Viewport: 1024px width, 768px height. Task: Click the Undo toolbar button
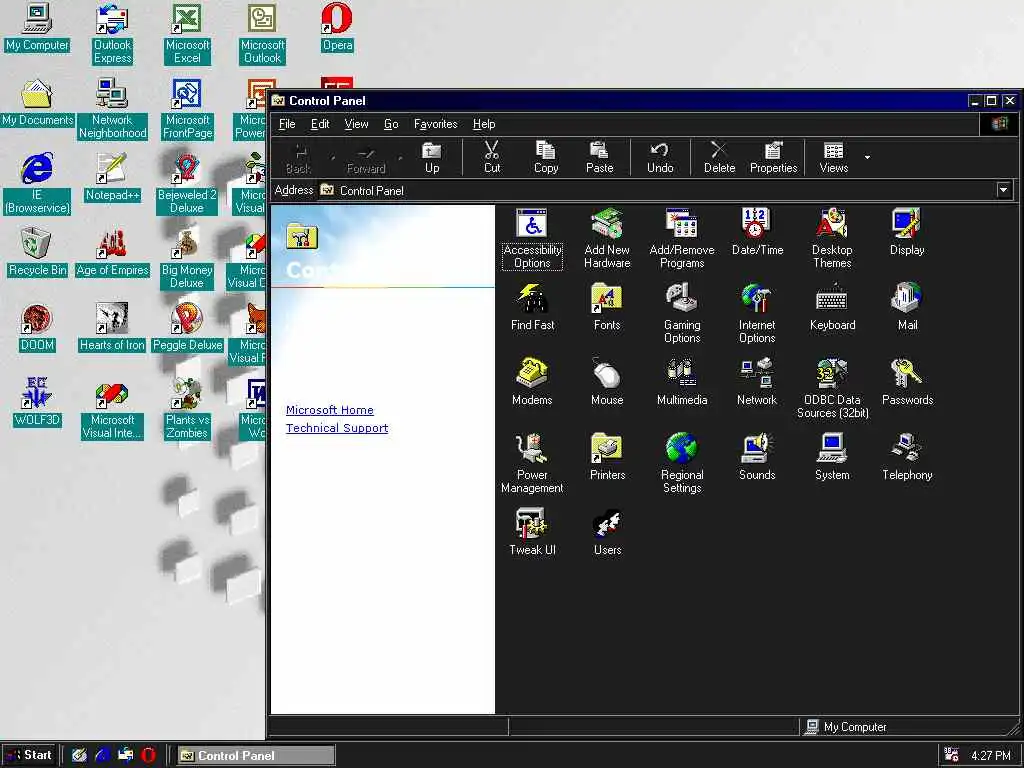pos(660,157)
